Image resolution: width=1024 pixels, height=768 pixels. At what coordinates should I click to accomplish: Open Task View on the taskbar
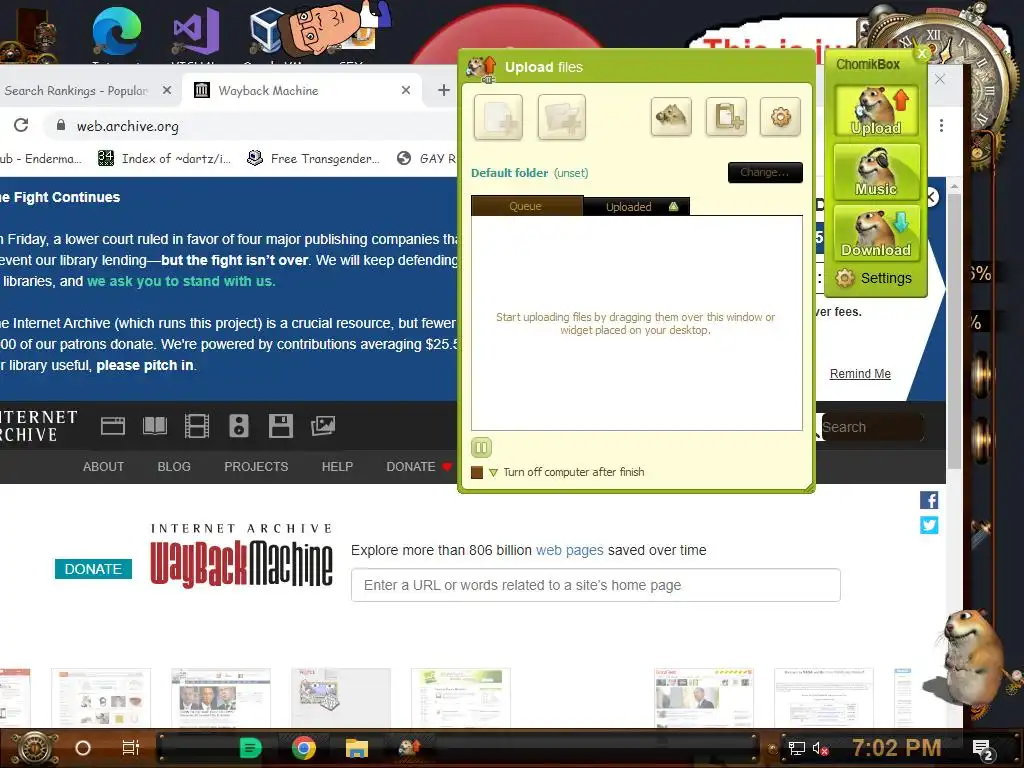tap(131, 748)
